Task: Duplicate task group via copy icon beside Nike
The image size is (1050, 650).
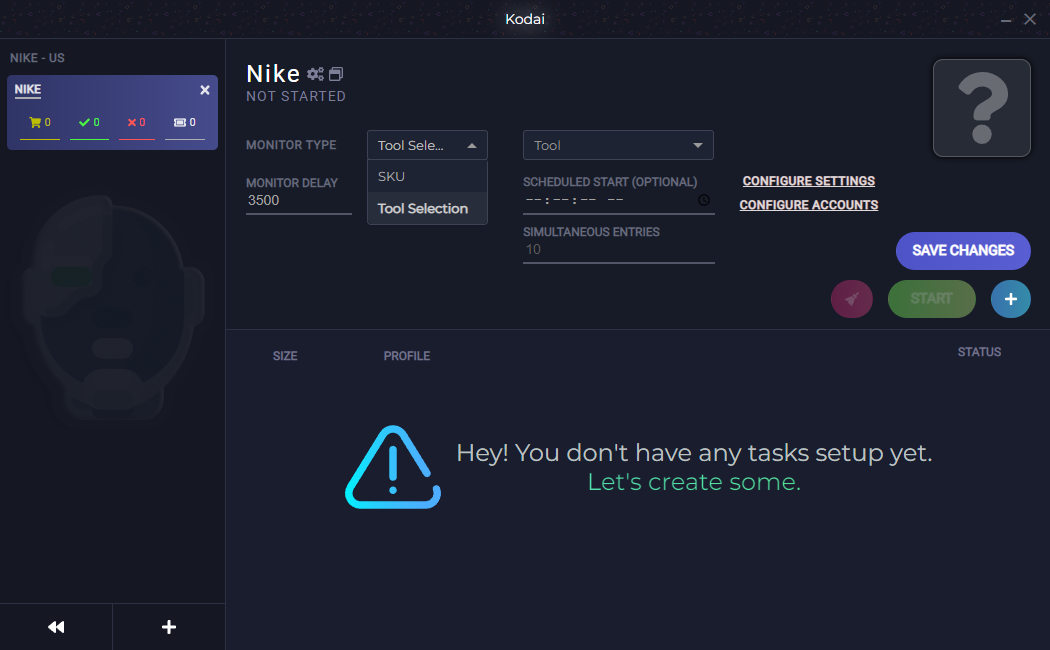Action: pos(335,74)
